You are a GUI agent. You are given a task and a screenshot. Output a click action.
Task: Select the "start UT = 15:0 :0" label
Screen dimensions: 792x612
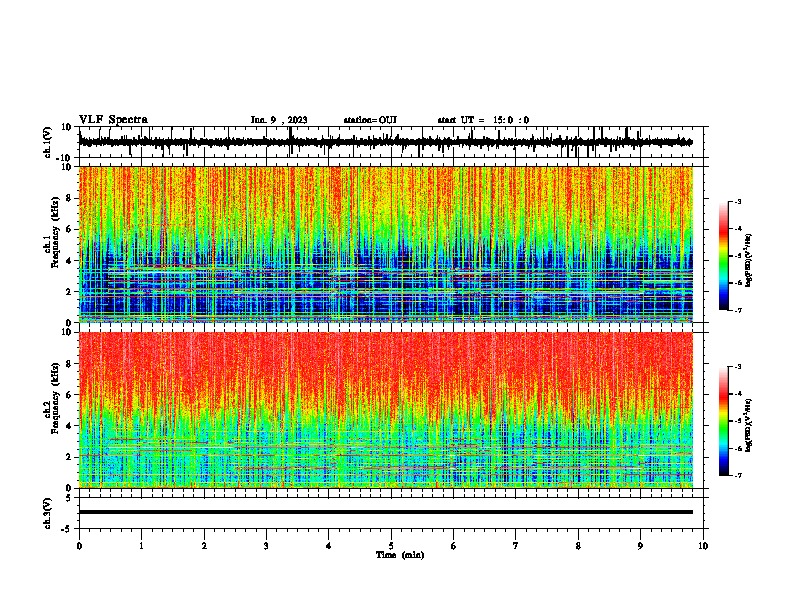pos(483,120)
